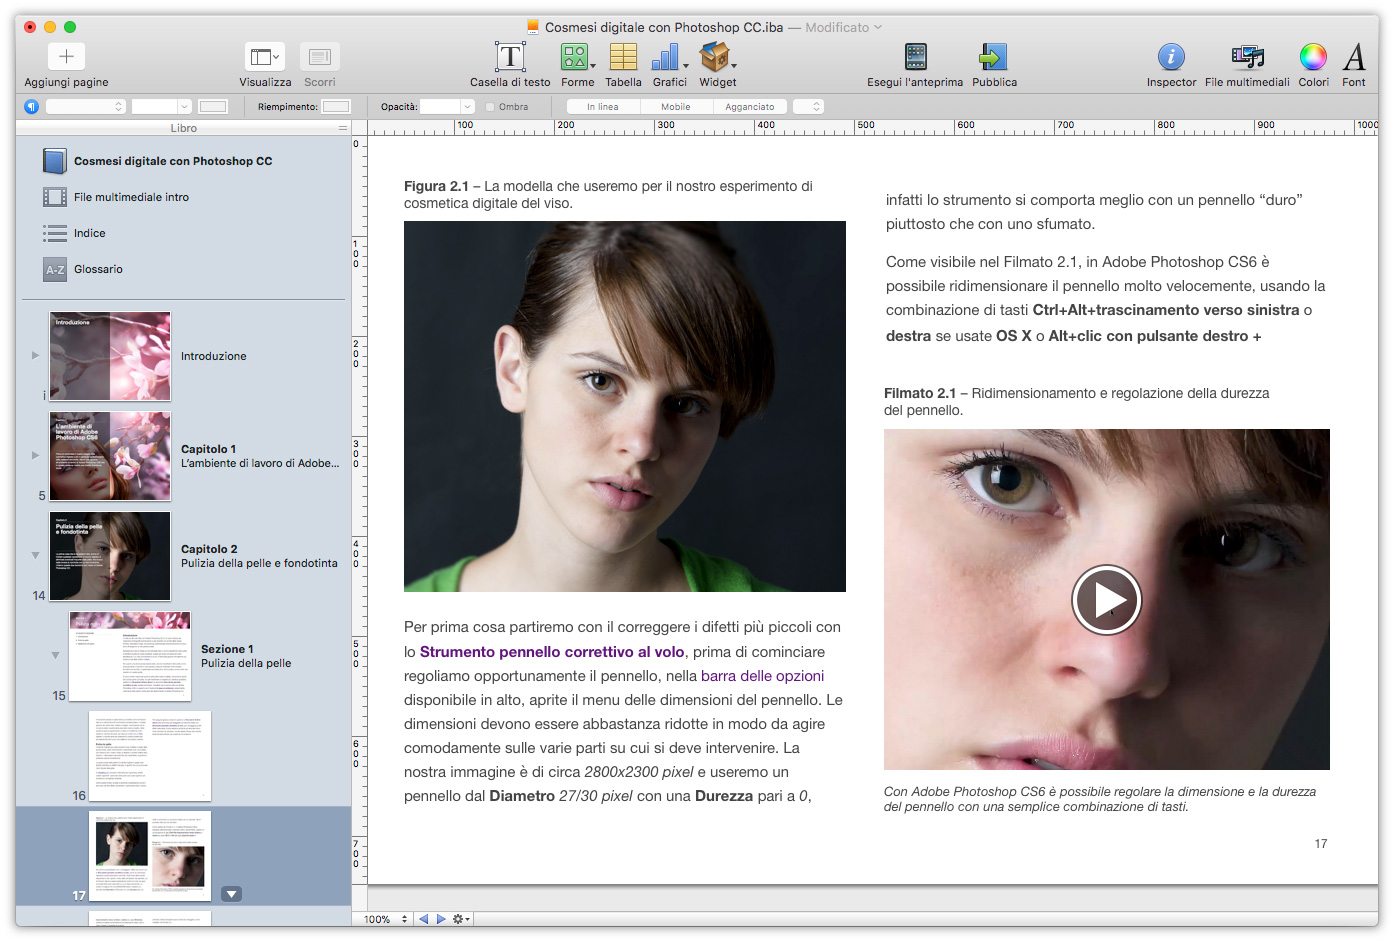Click the Filmato 2.1 title text
Viewport: 1394px width, 942px height.
click(x=1076, y=401)
